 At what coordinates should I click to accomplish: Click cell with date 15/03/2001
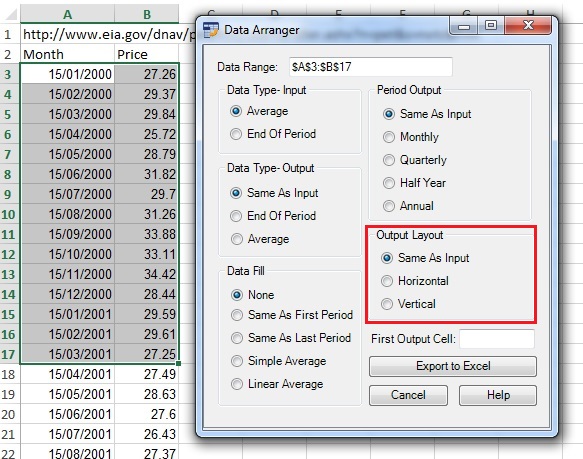pyautogui.click(x=67, y=354)
